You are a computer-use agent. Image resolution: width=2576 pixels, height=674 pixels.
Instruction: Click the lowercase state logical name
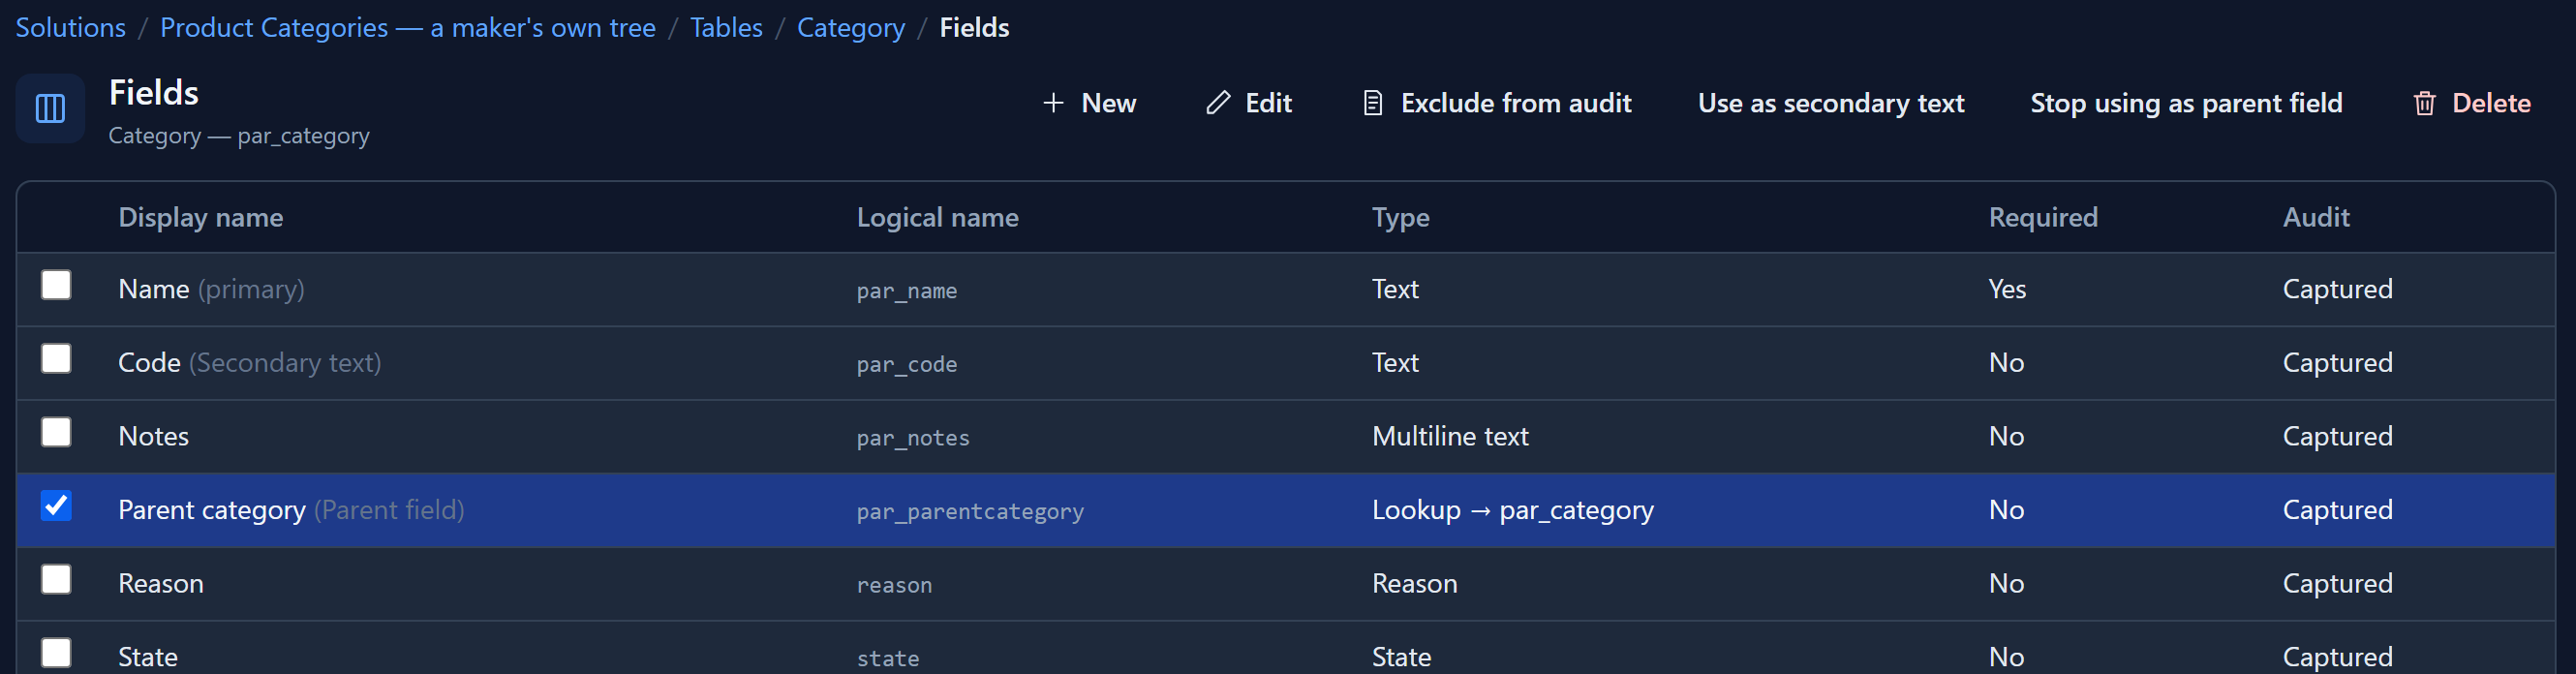tap(888, 659)
